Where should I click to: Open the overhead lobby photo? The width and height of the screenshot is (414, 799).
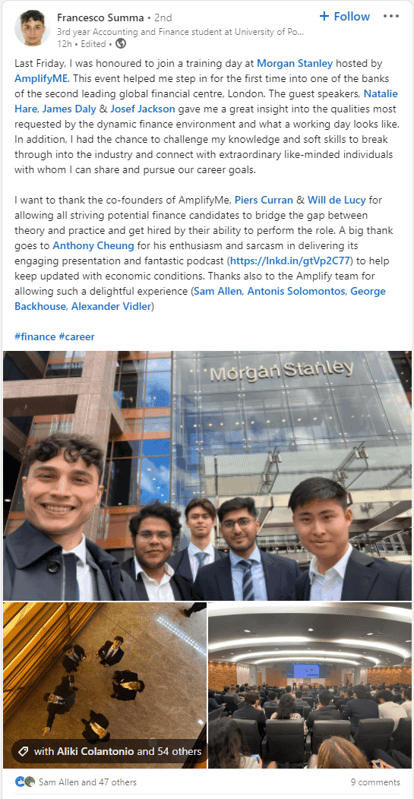point(105,685)
